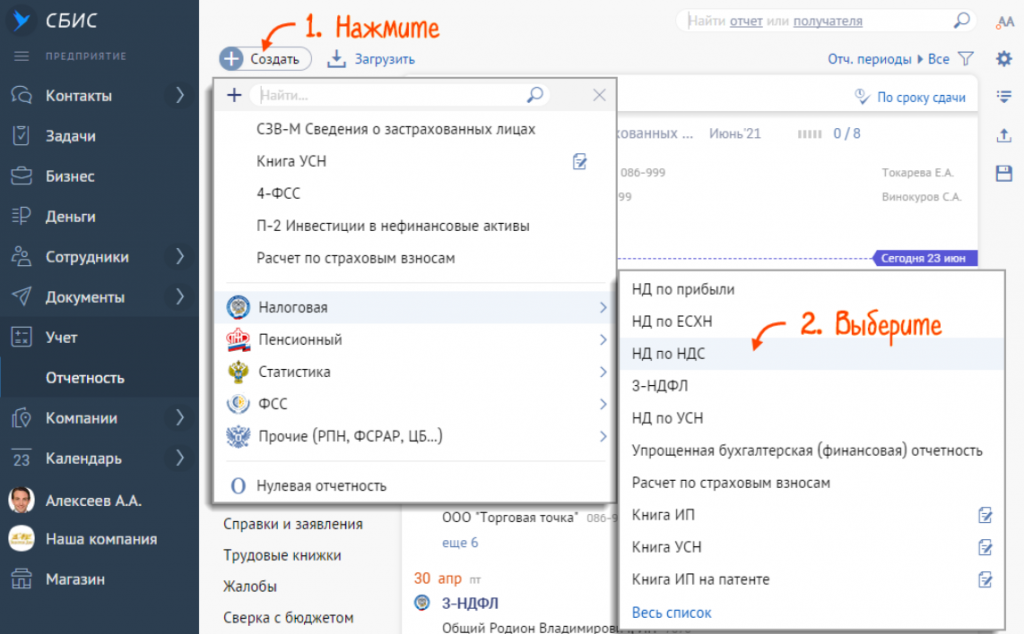1024x634 pixels.
Task: Open Весь список link
Action: 671,612
